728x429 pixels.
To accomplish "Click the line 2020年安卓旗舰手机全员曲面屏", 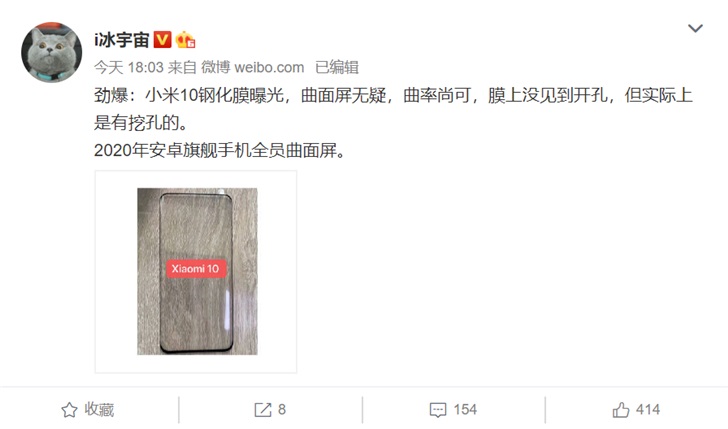I will click(x=220, y=150).
